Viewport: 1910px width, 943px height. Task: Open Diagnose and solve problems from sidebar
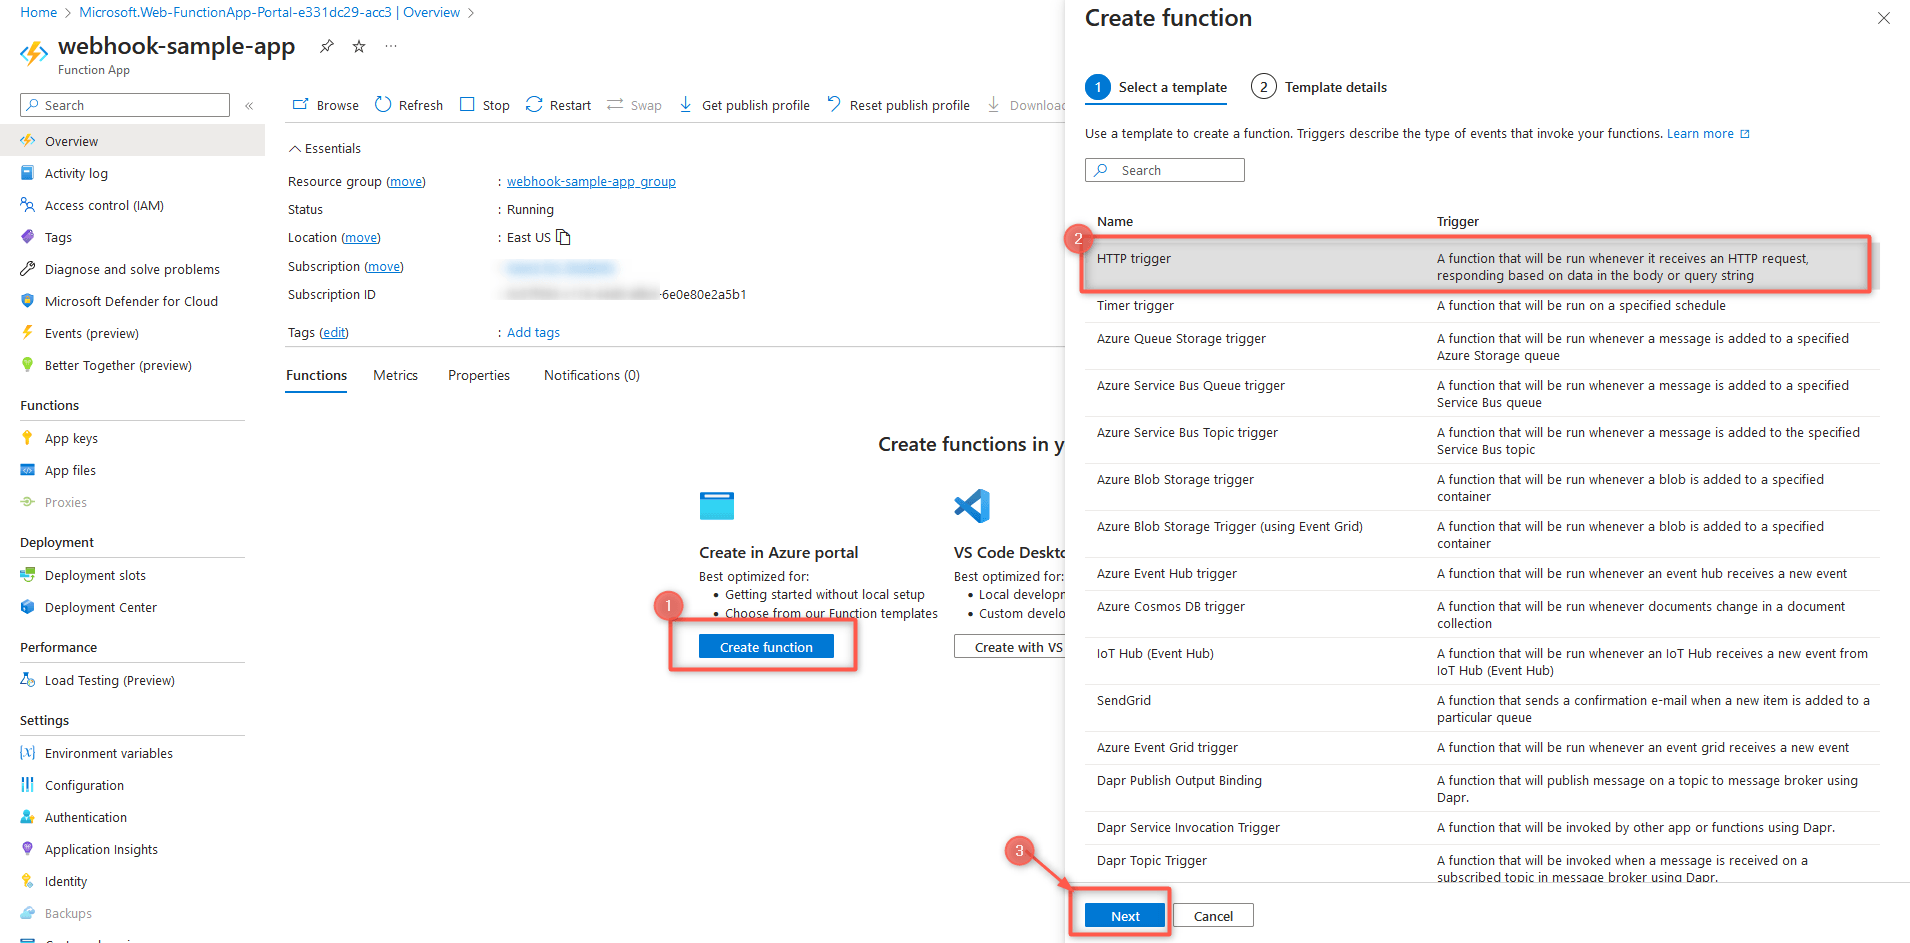[131, 268]
